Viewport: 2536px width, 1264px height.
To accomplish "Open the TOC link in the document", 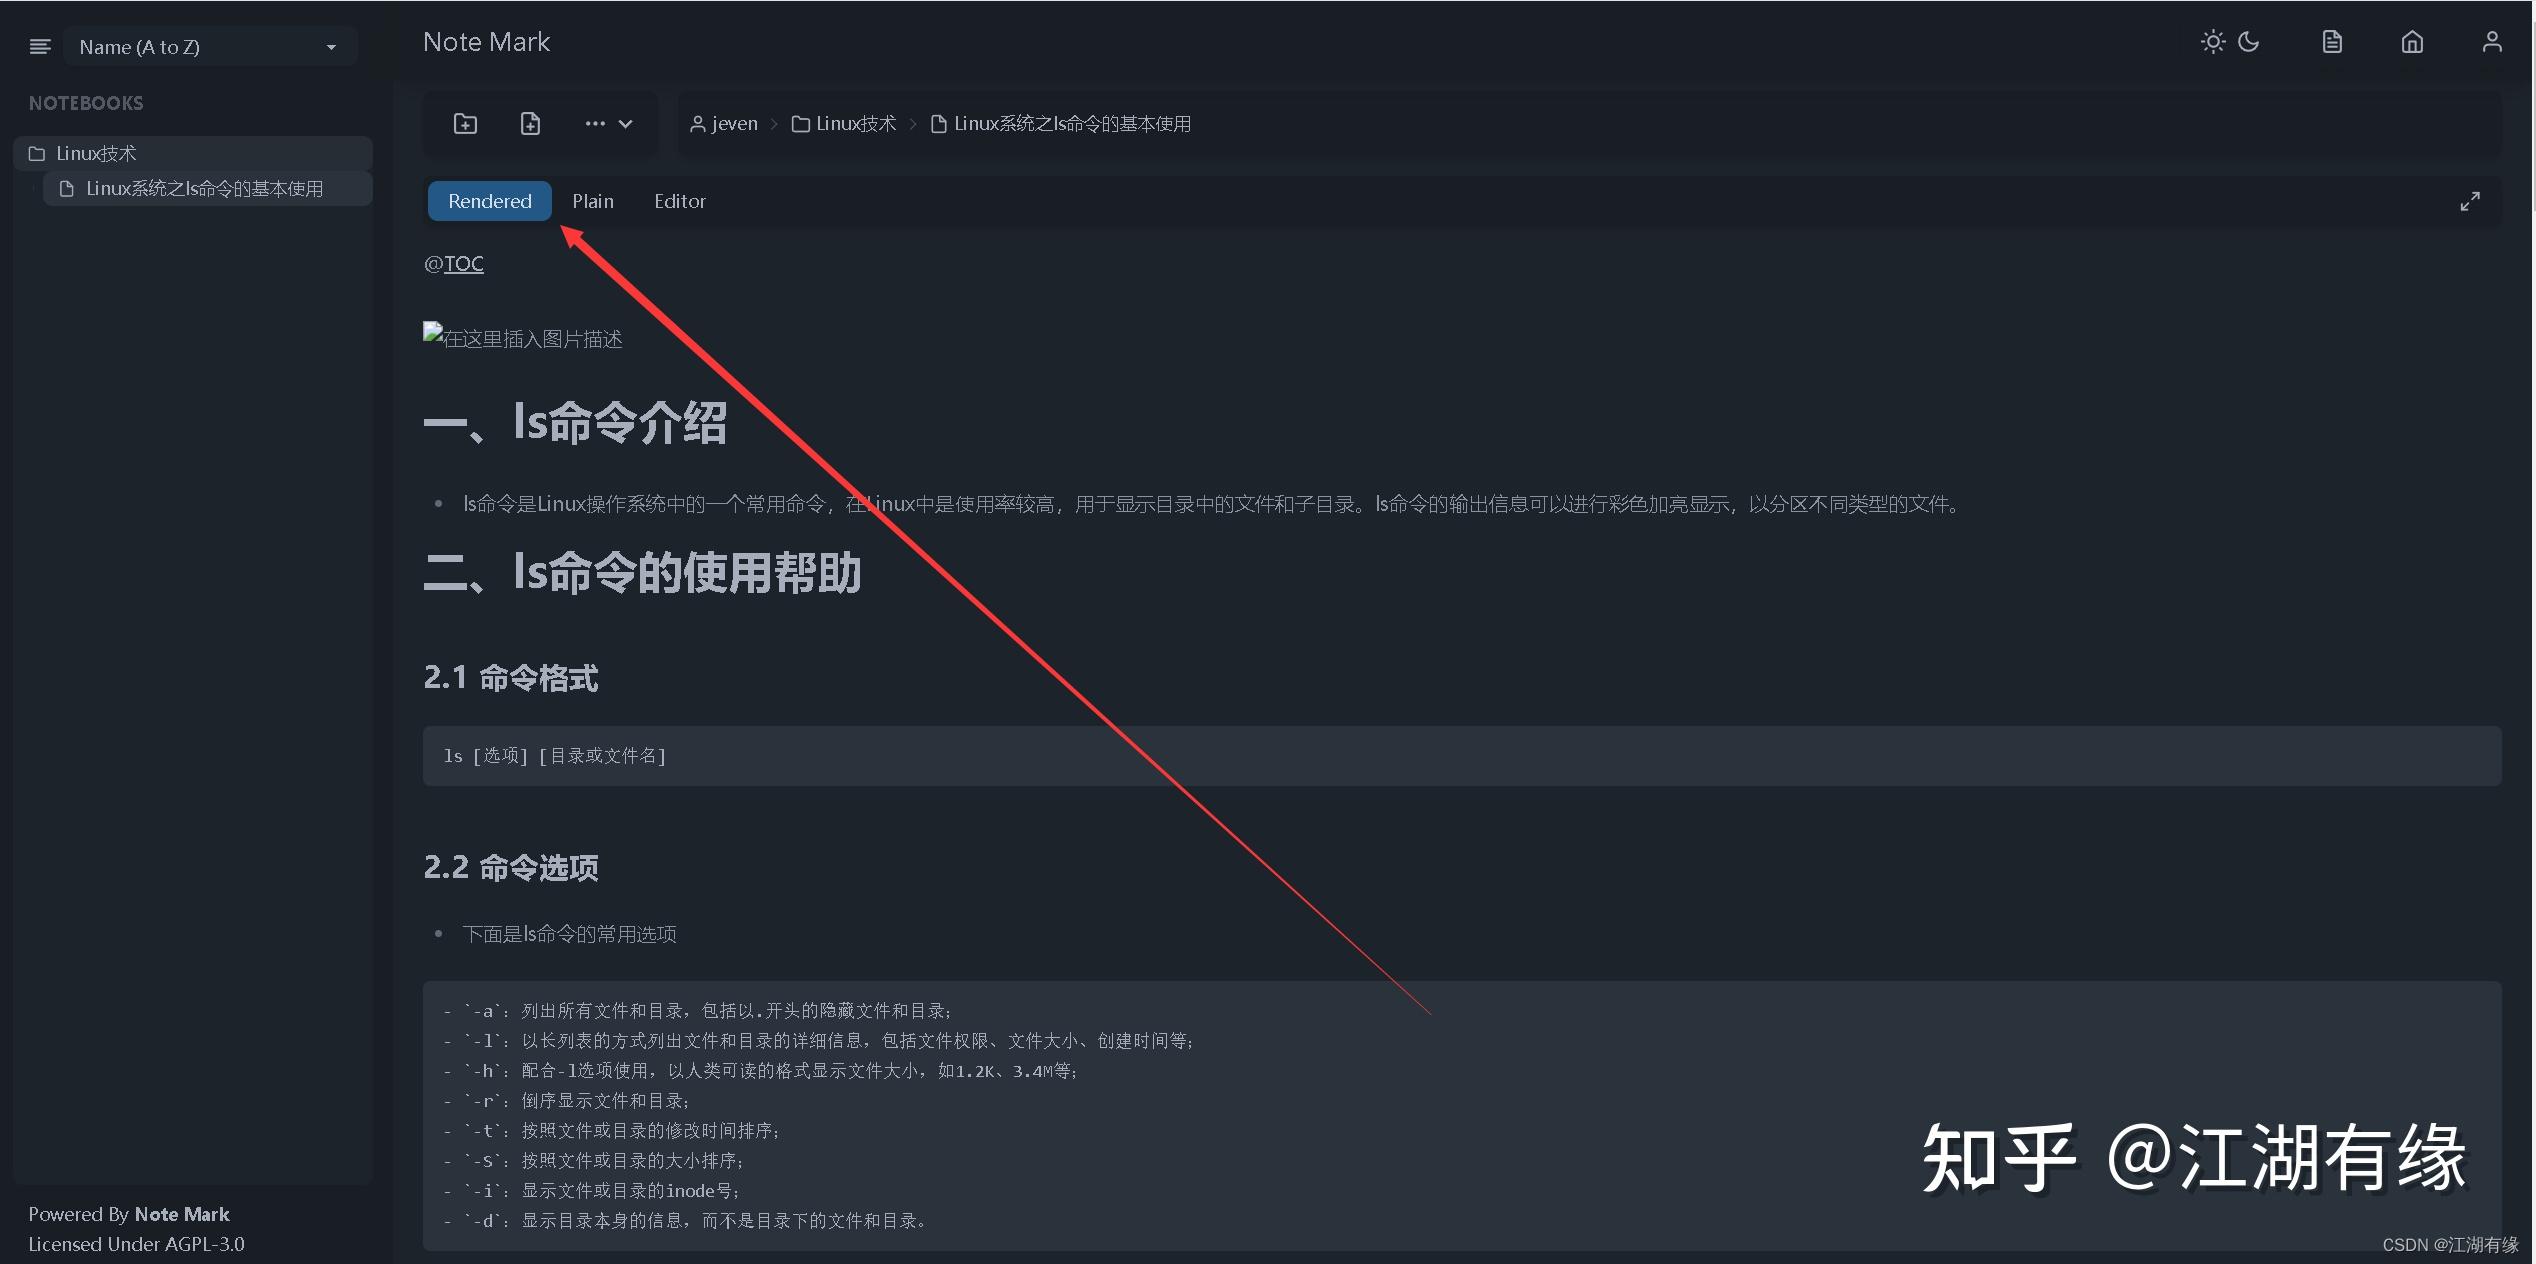I will coord(465,262).
